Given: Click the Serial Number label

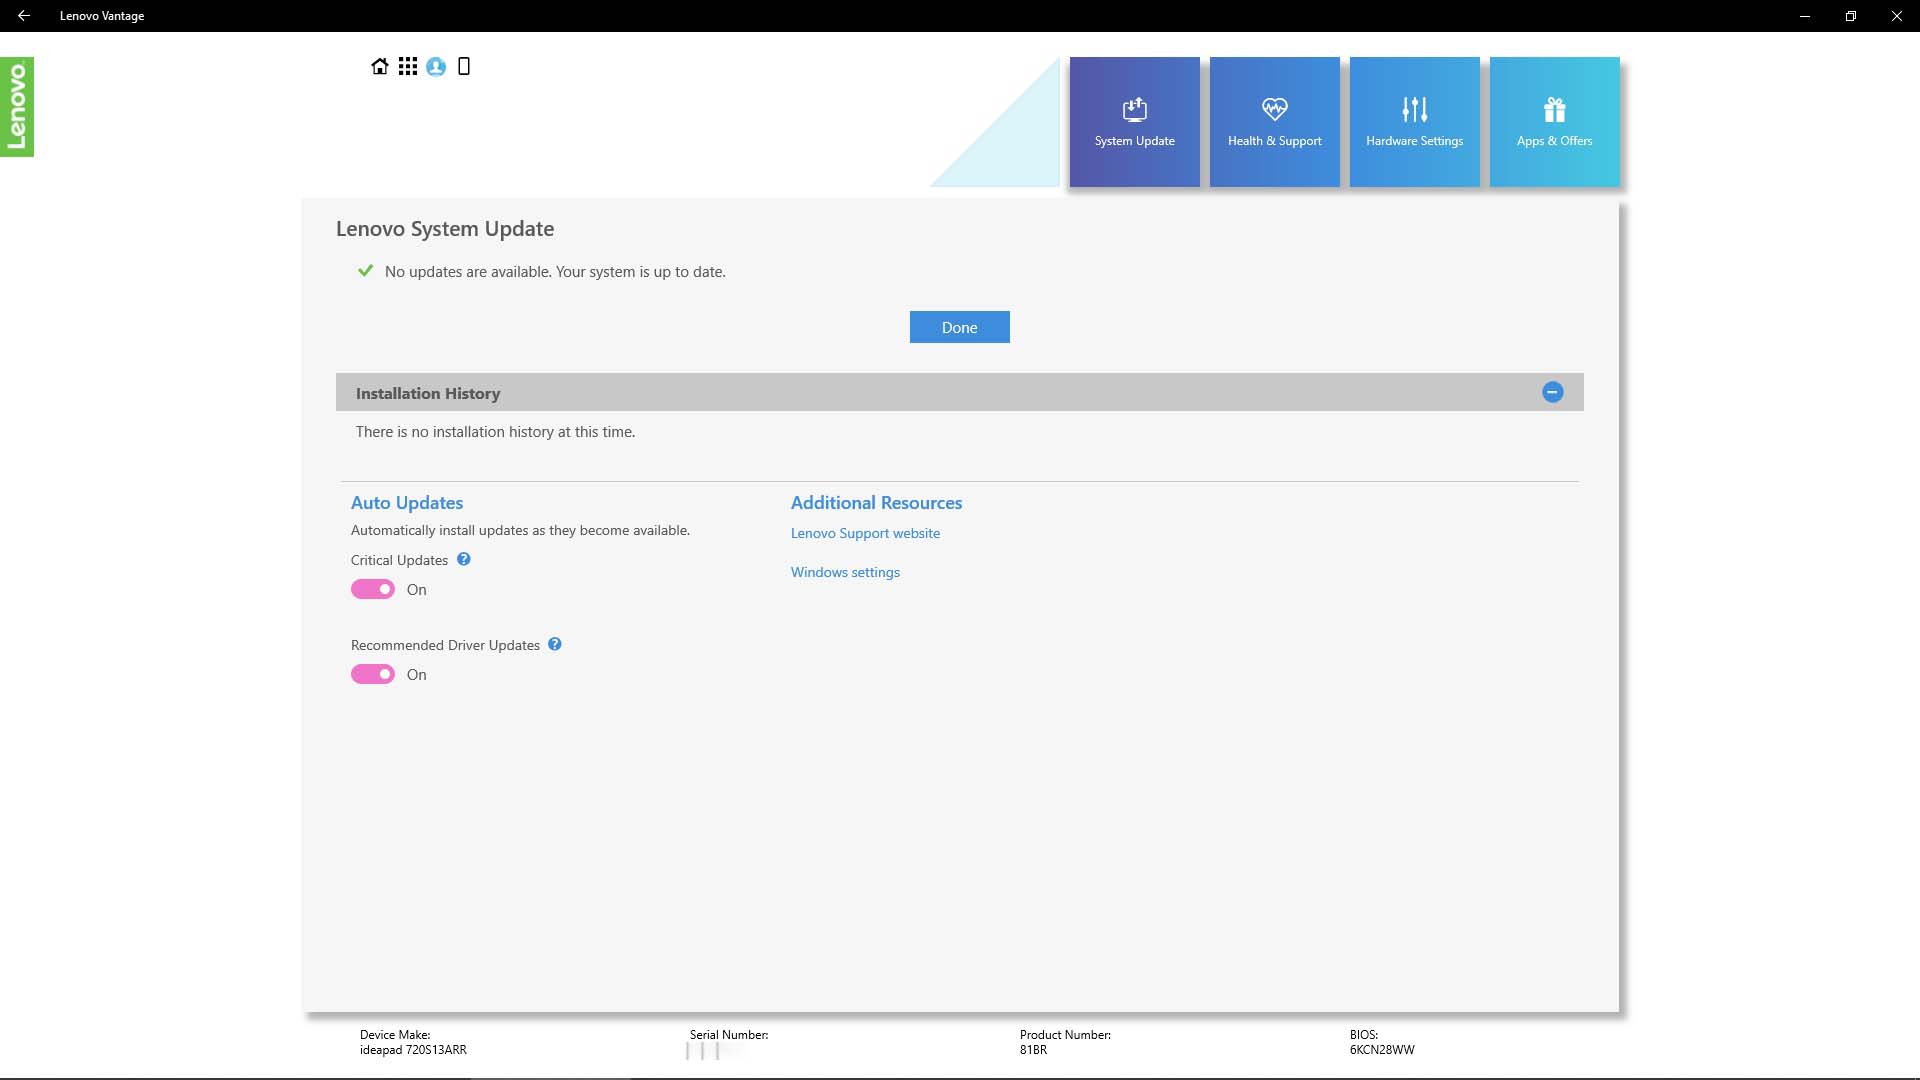Looking at the screenshot, I should (x=729, y=1035).
